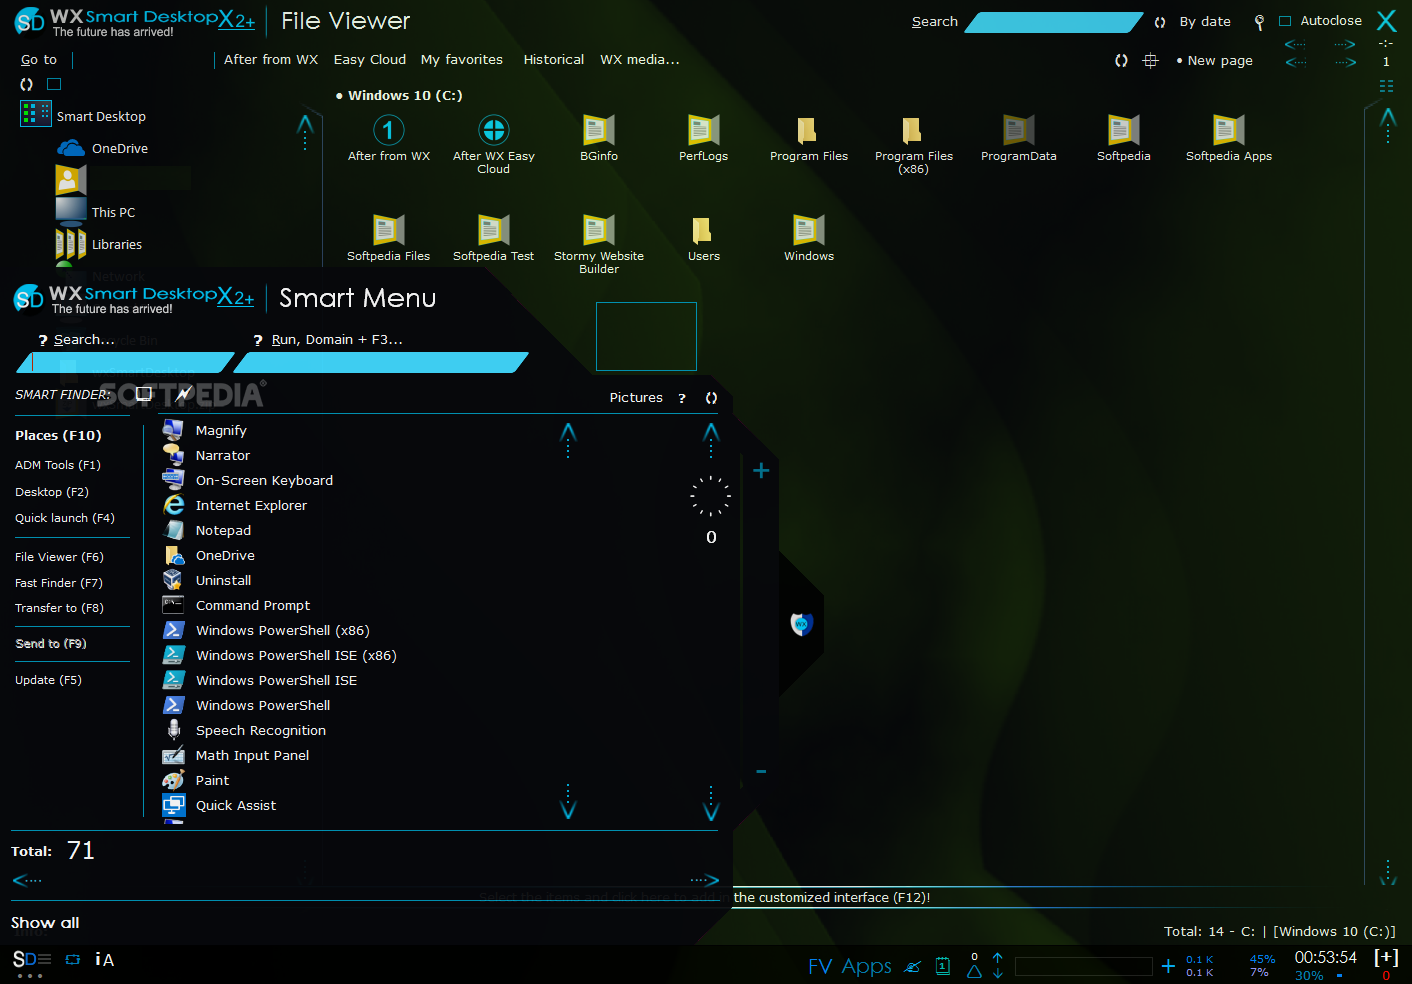Click the grid view icon below page number
This screenshot has width=1412, height=984.
[1386, 86]
